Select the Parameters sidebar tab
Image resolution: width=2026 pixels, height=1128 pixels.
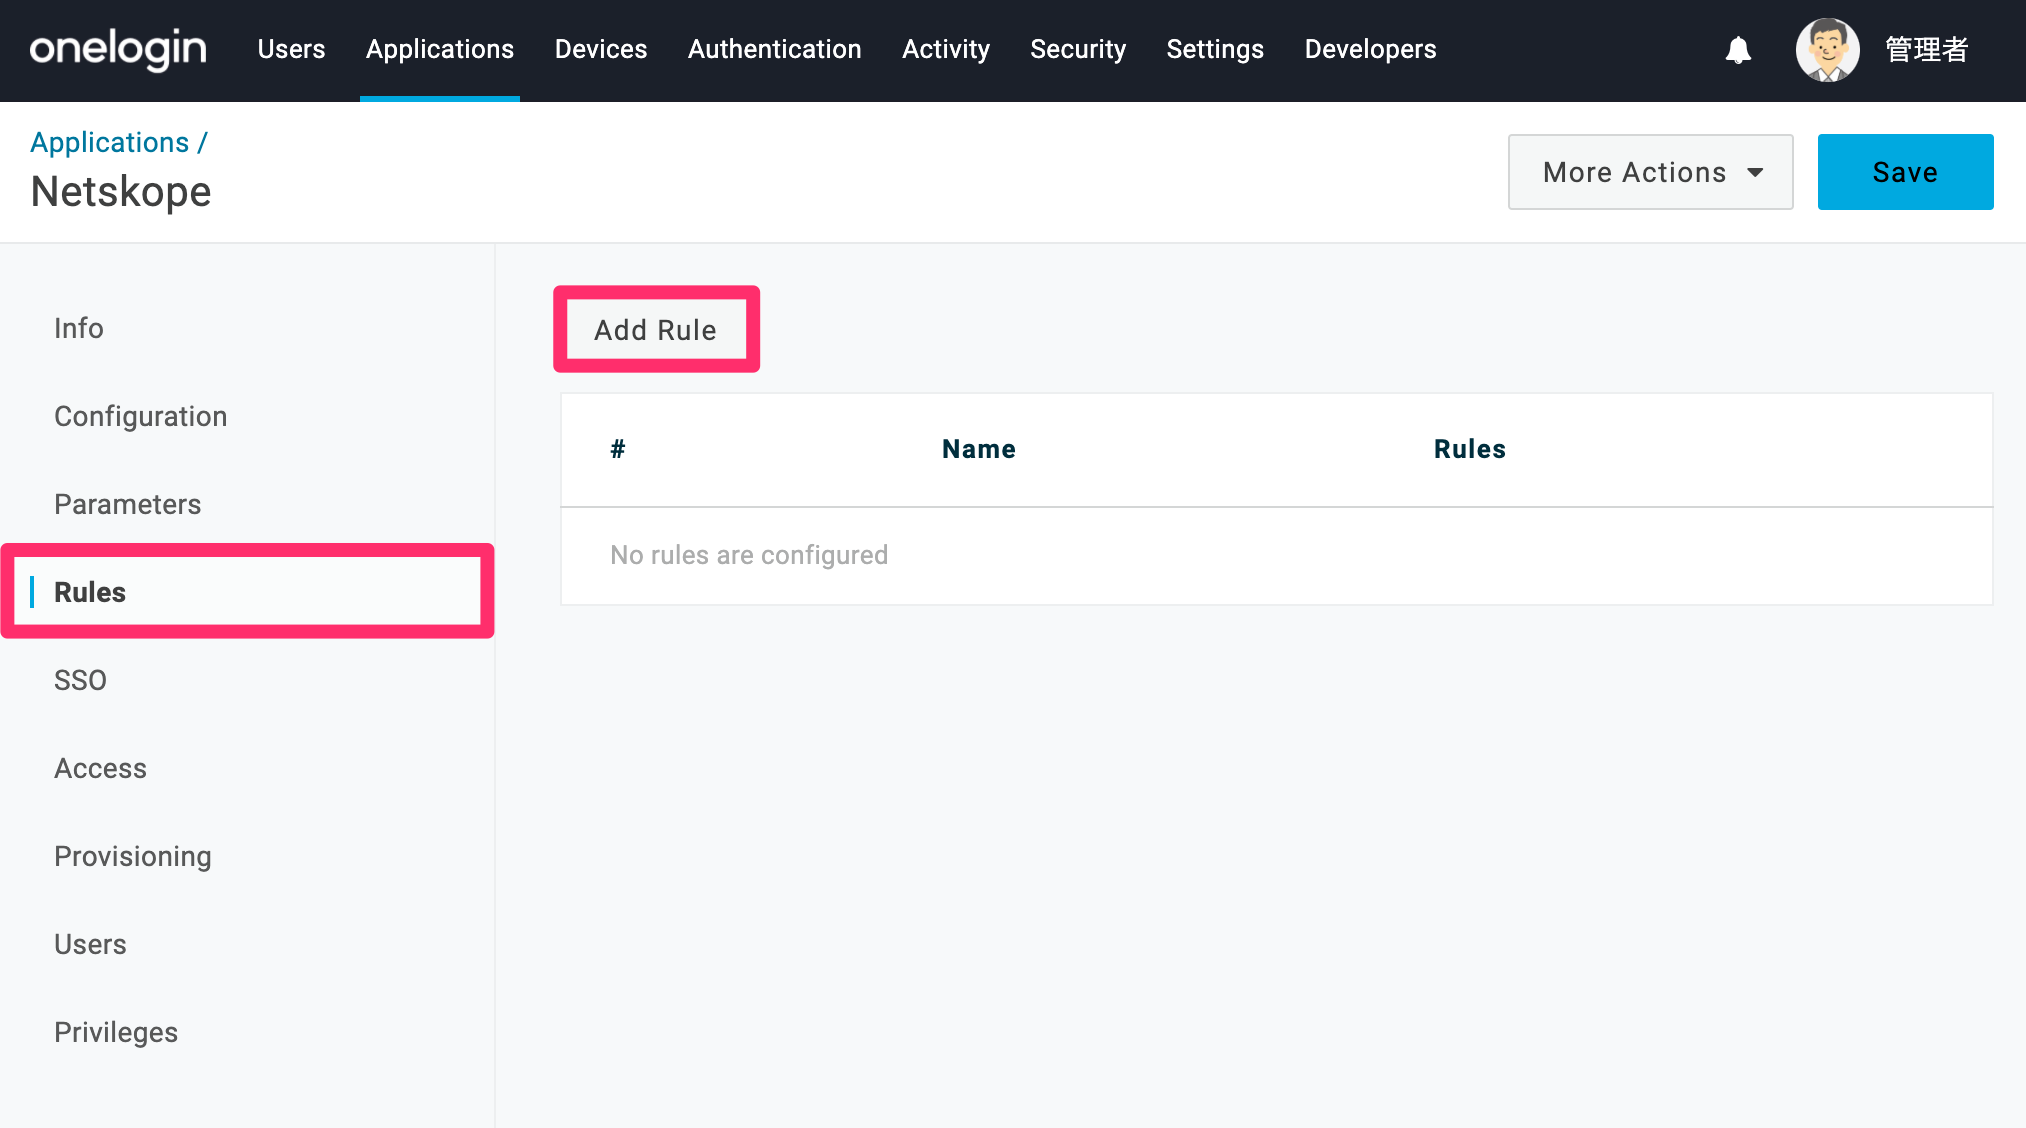pos(128,504)
